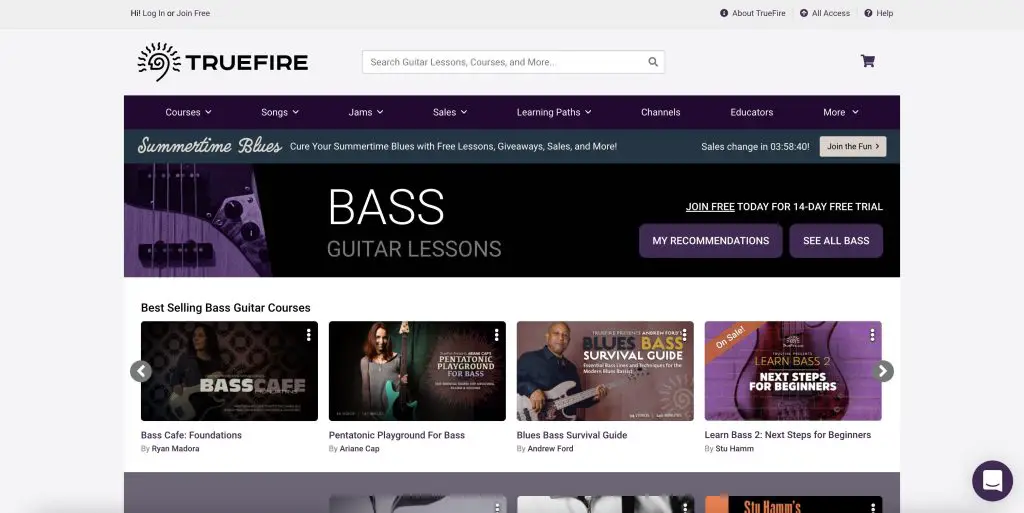Open the shopping cart icon
Screen dimensions: 1024x513
pyautogui.click(x=867, y=61)
